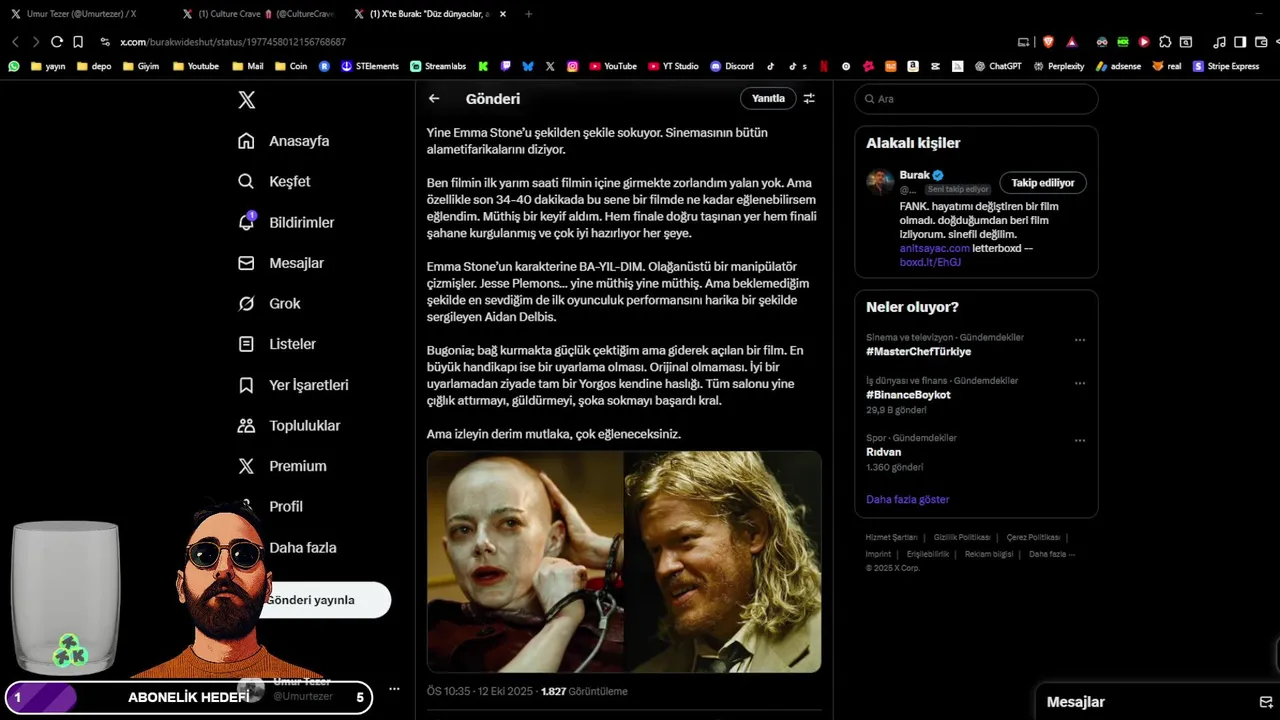
Task: Open Bildirimler notifications
Action: (x=286, y=222)
